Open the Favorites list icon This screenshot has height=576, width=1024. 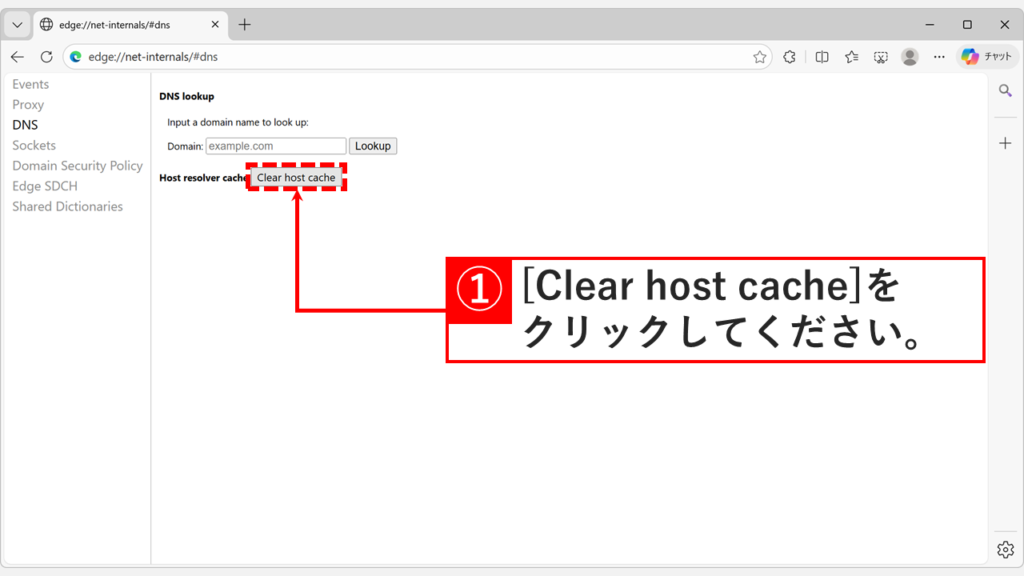[851, 57]
